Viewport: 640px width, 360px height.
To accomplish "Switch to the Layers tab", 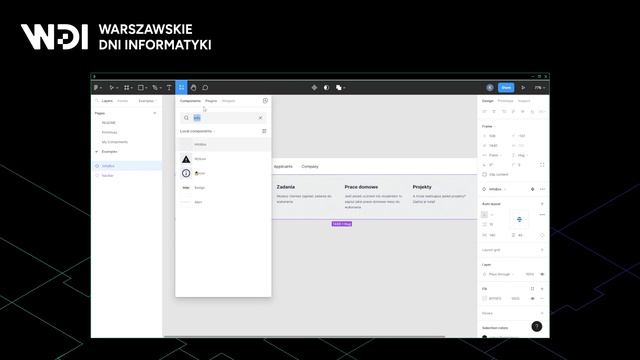I will click(x=107, y=101).
